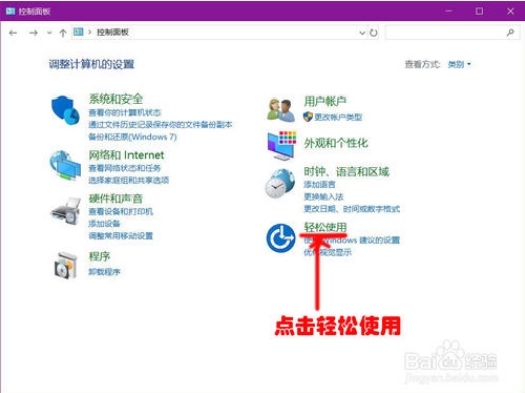Screen dimensions: 525x393
Task: Click the Forward arrow in navigation bar
Action: [x=33, y=33]
